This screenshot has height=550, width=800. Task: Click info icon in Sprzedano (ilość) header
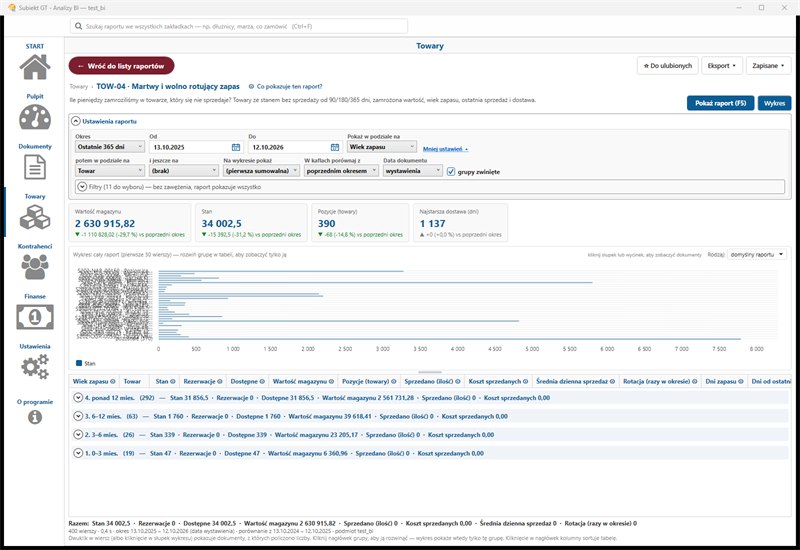pyautogui.click(x=458, y=381)
